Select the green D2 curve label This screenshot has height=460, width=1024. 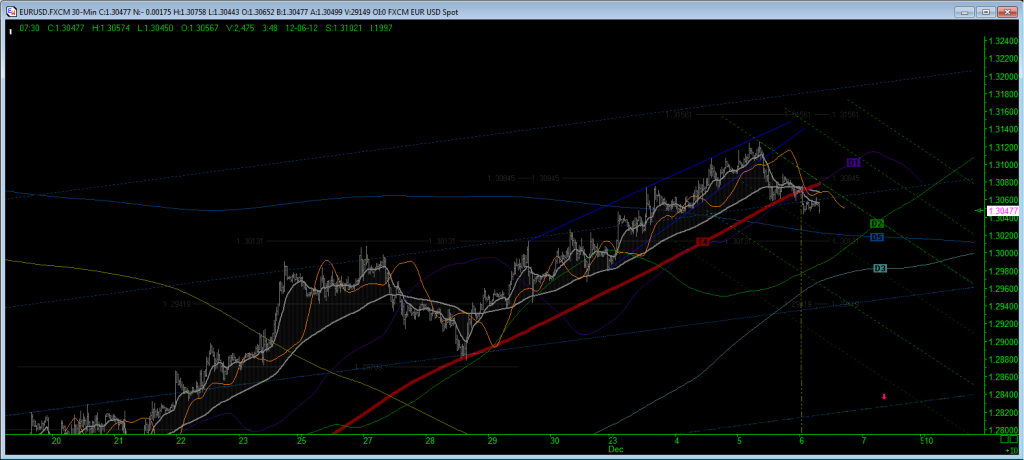coord(876,223)
